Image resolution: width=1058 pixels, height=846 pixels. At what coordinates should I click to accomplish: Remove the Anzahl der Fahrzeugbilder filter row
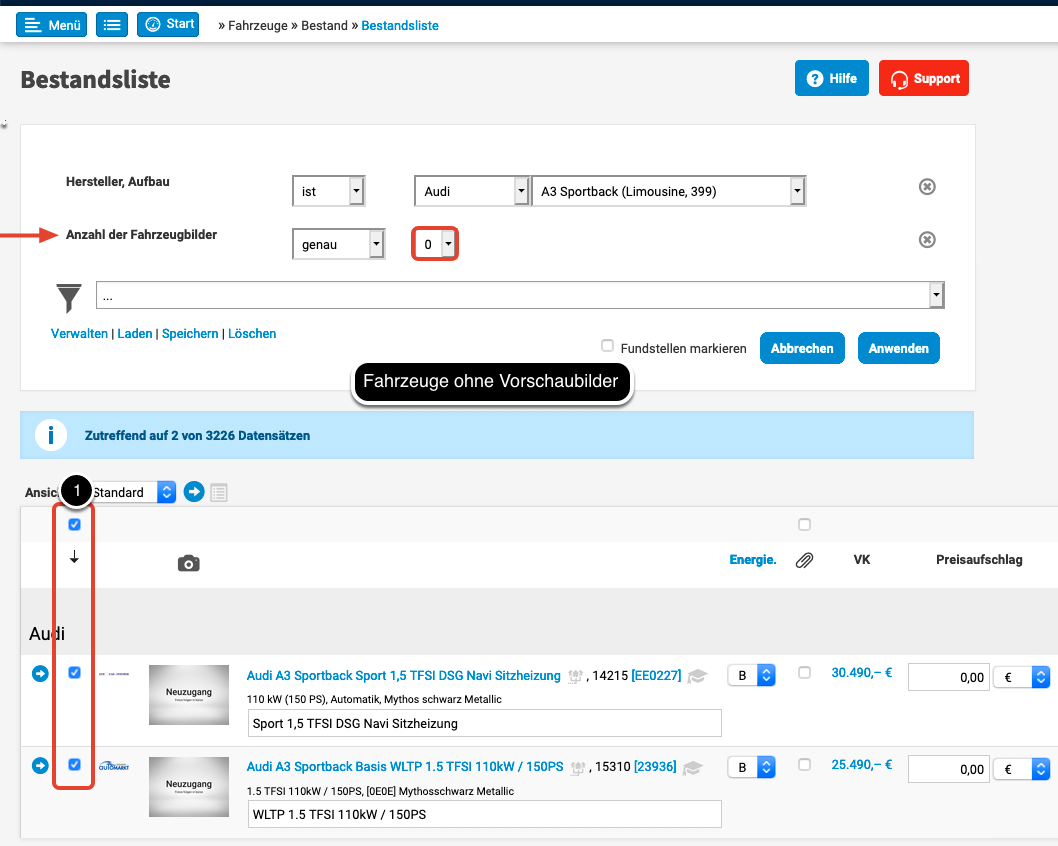(x=927, y=240)
